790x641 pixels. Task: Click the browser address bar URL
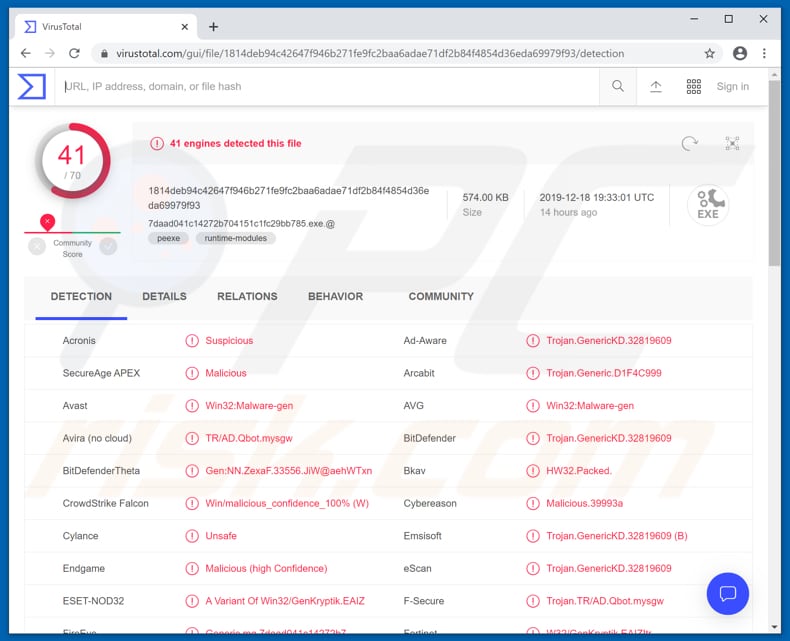pyautogui.click(x=370, y=53)
